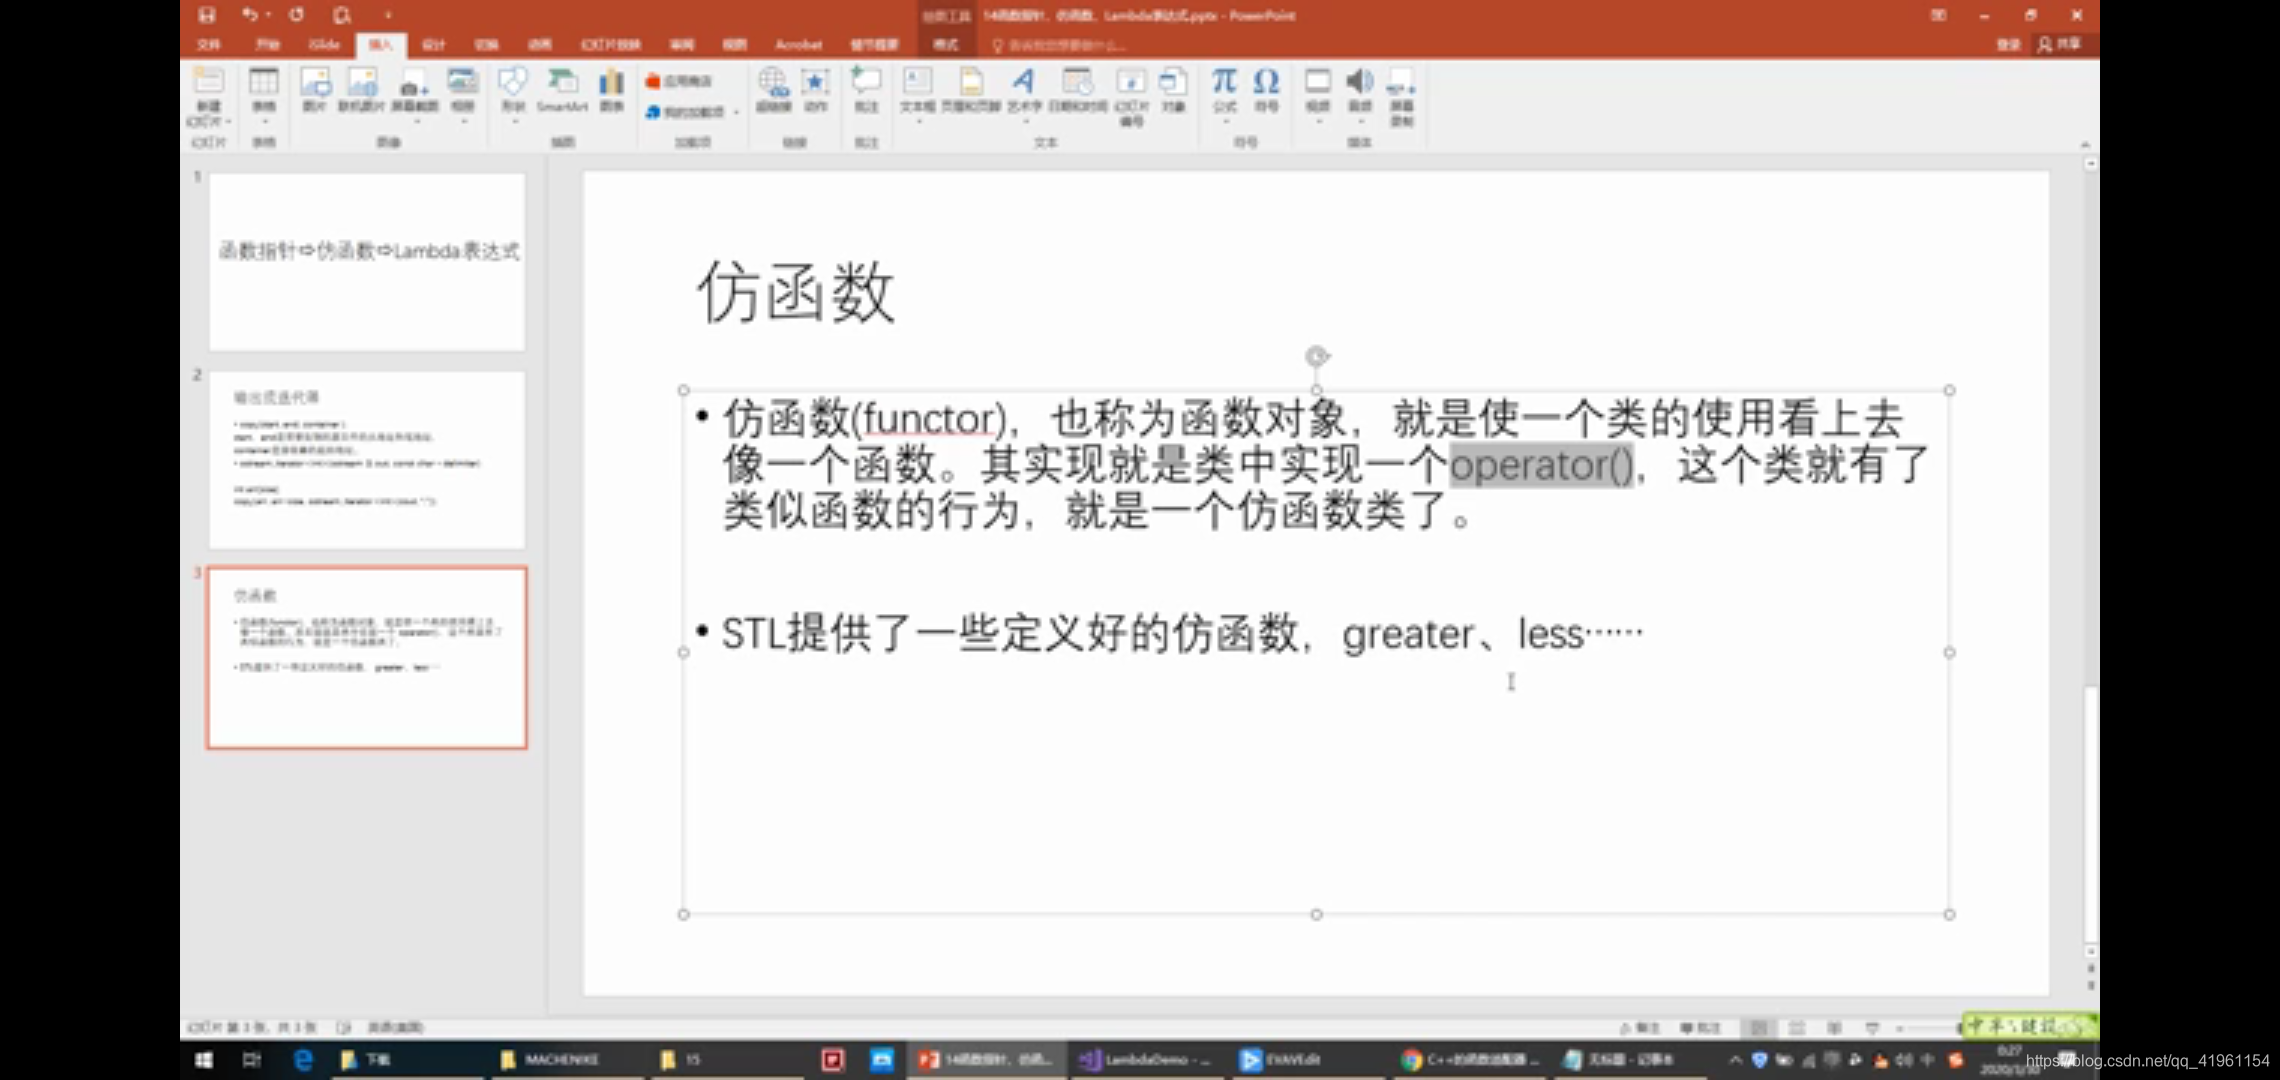The image size is (2280, 1080).
Task: Select slide 3 thumbnail
Action: (367, 658)
